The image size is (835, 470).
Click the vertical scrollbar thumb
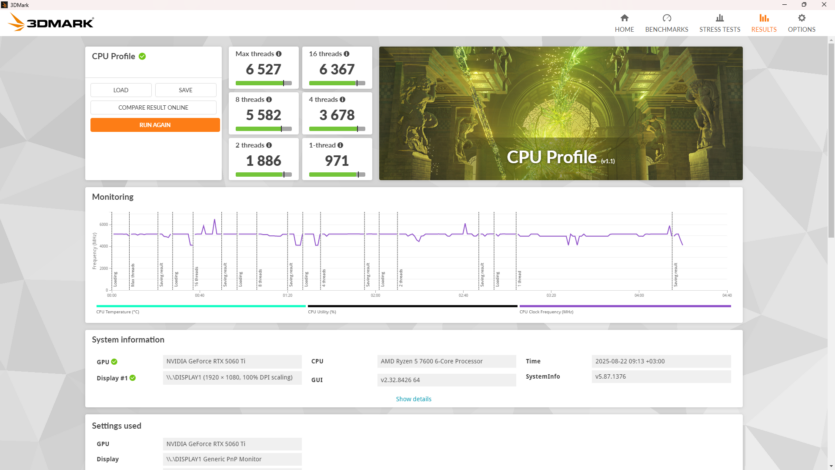[831, 141]
